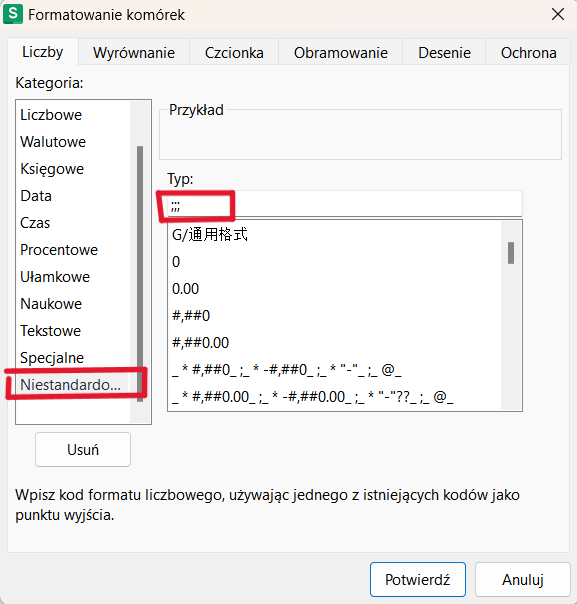The height and width of the screenshot is (604, 577).
Task: Open the Ochrona tab
Action: point(528,53)
